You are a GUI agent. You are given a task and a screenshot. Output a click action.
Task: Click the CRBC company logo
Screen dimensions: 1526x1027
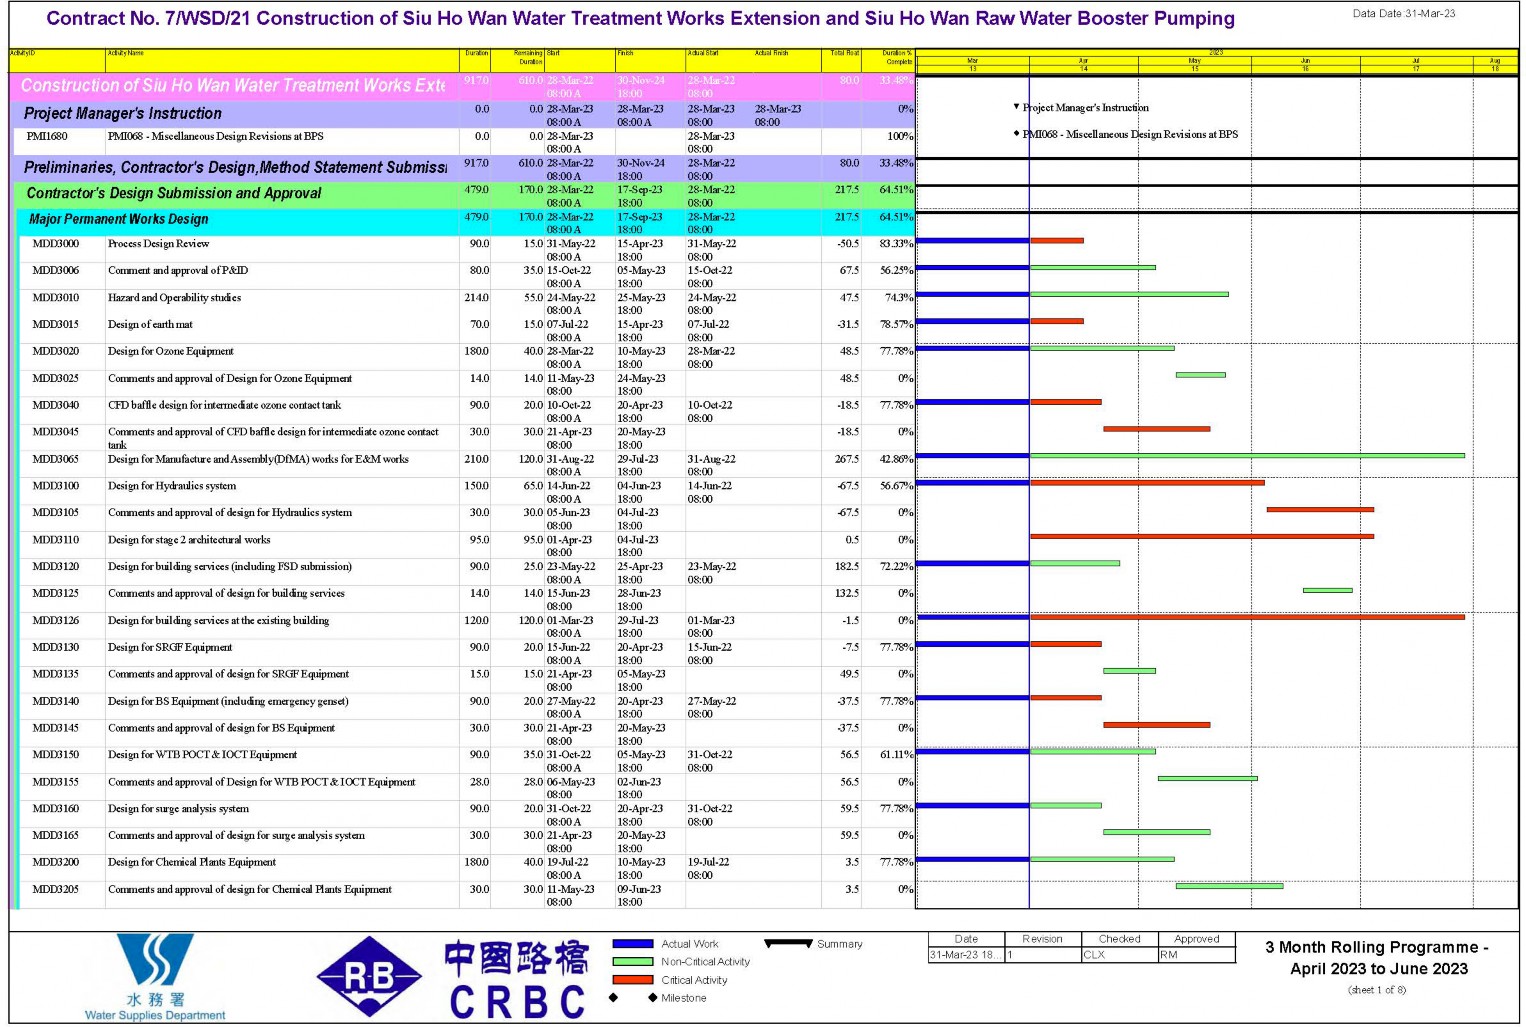coord(517,980)
